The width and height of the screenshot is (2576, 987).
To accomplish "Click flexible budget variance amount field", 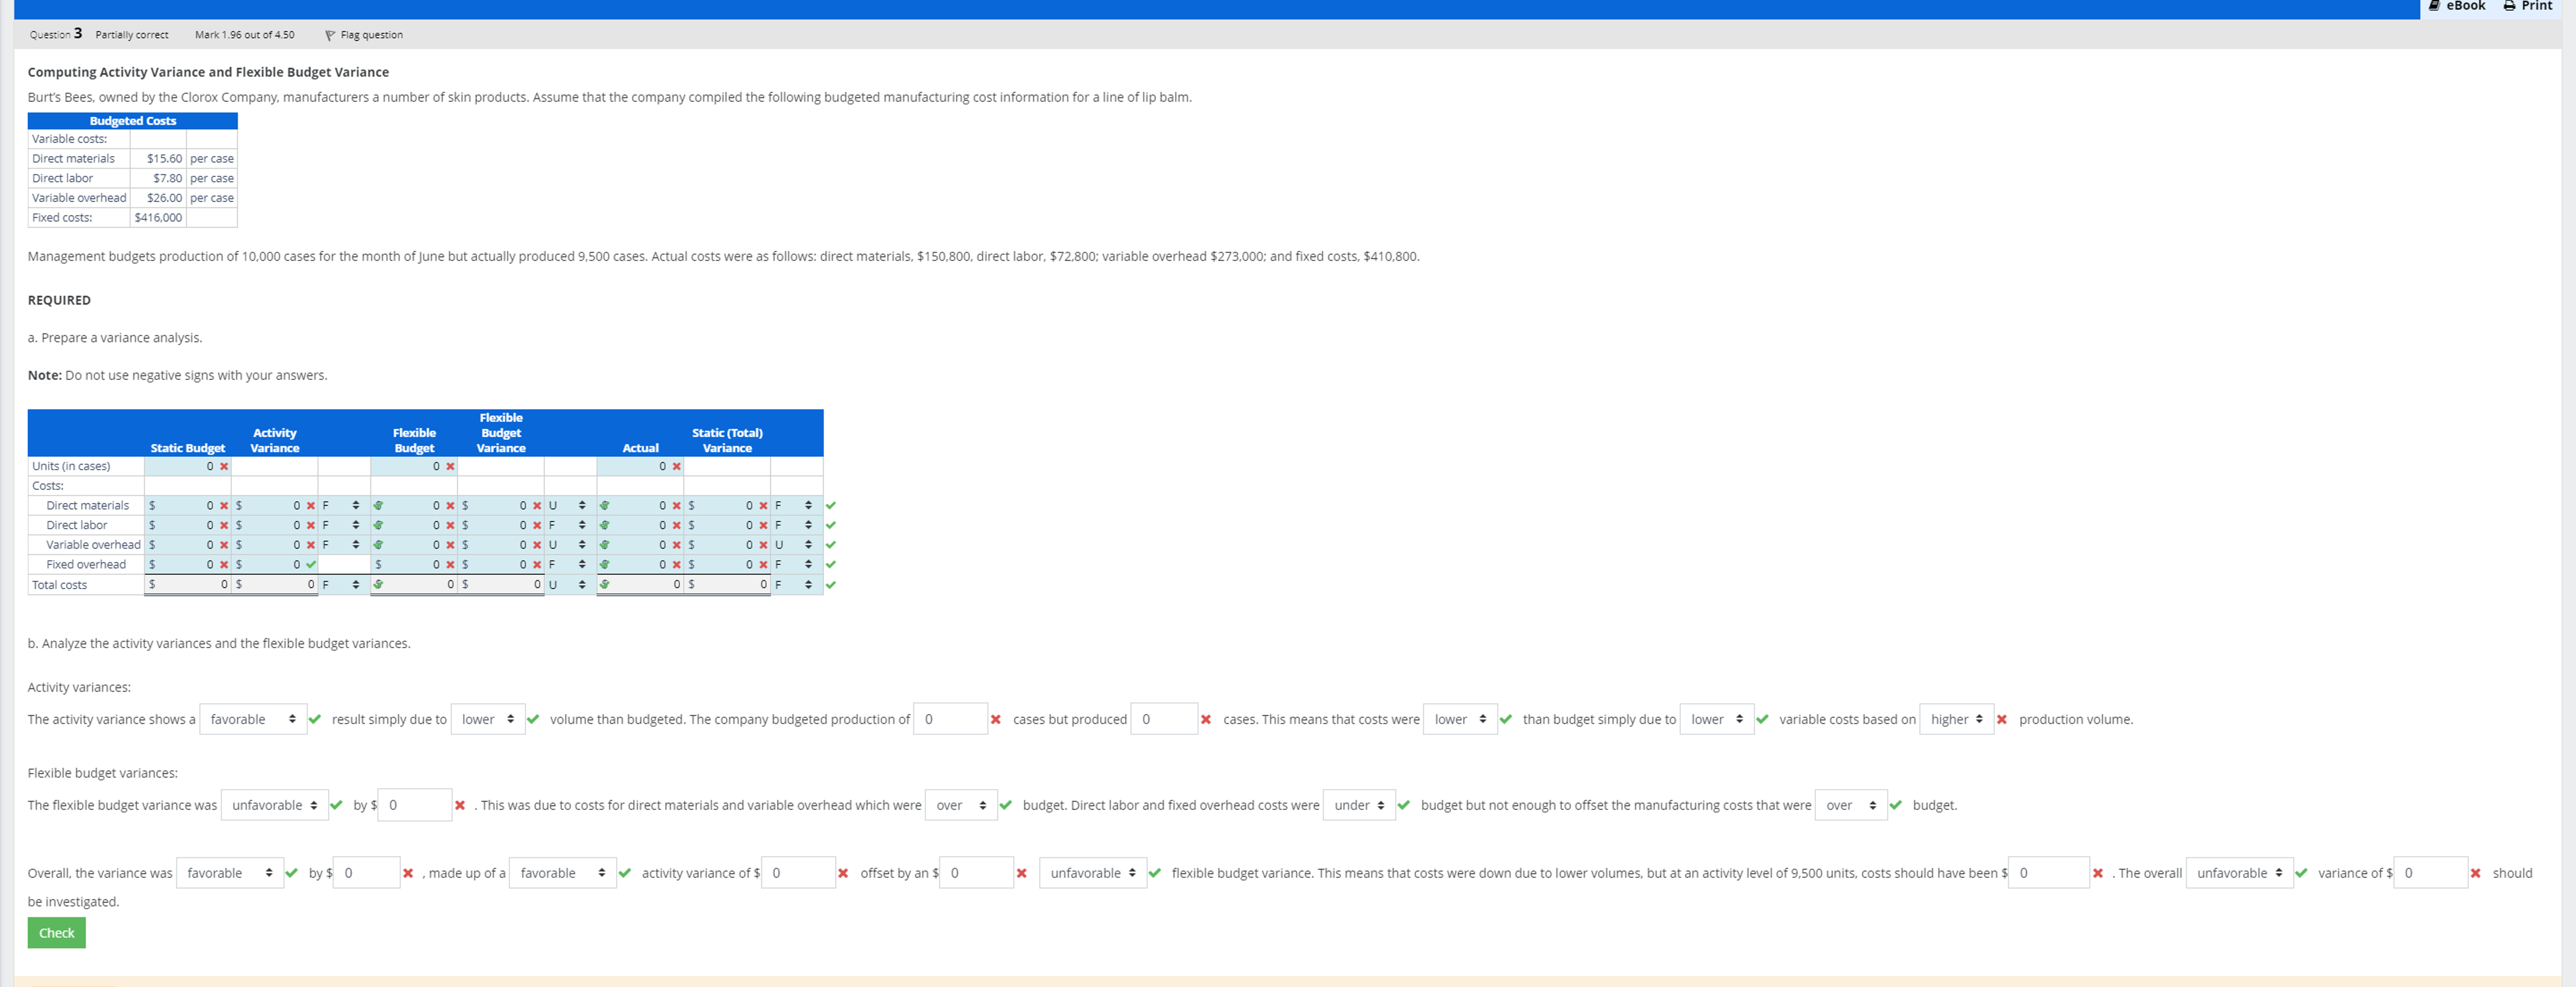I will 414,805.
